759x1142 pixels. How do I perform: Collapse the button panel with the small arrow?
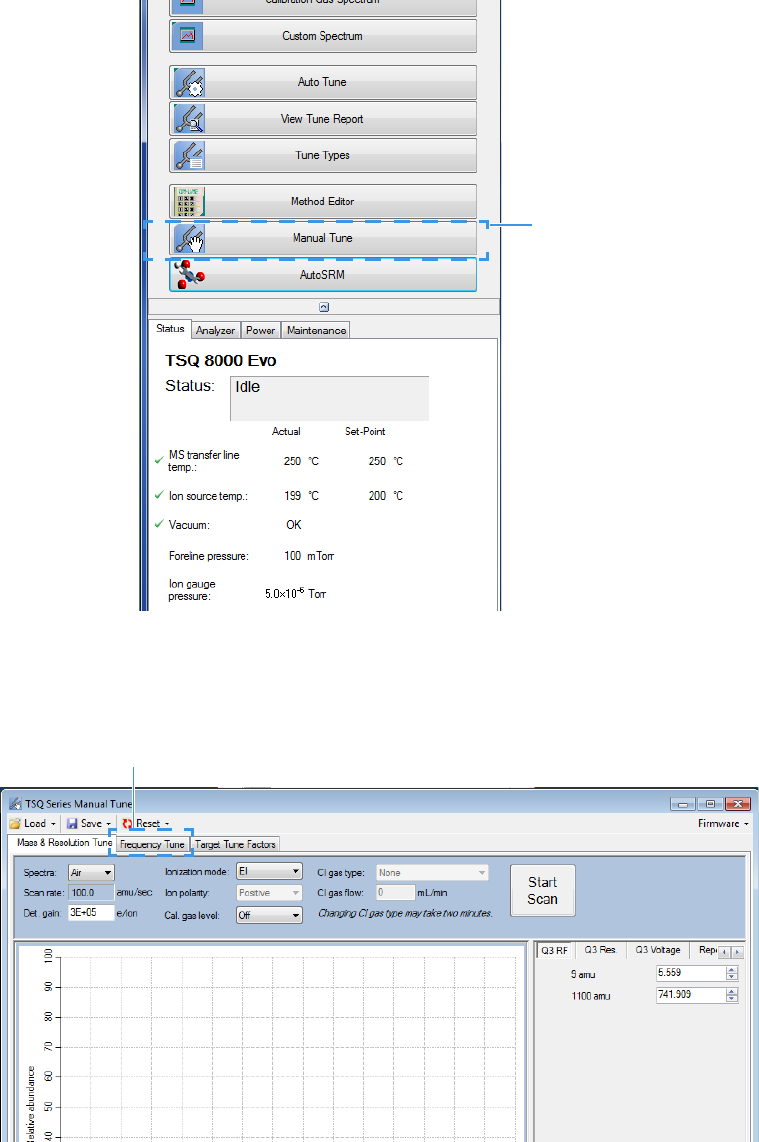(324, 307)
